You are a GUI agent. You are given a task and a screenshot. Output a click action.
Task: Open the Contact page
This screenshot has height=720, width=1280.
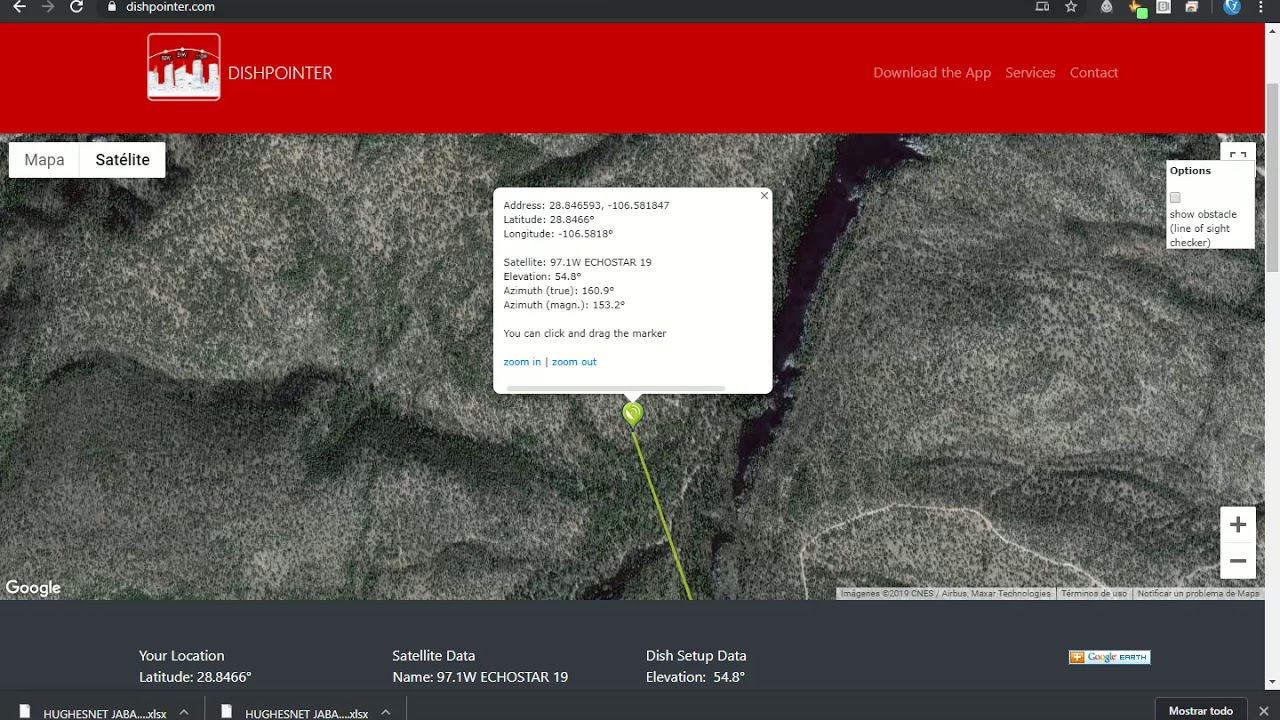(x=1094, y=73)
